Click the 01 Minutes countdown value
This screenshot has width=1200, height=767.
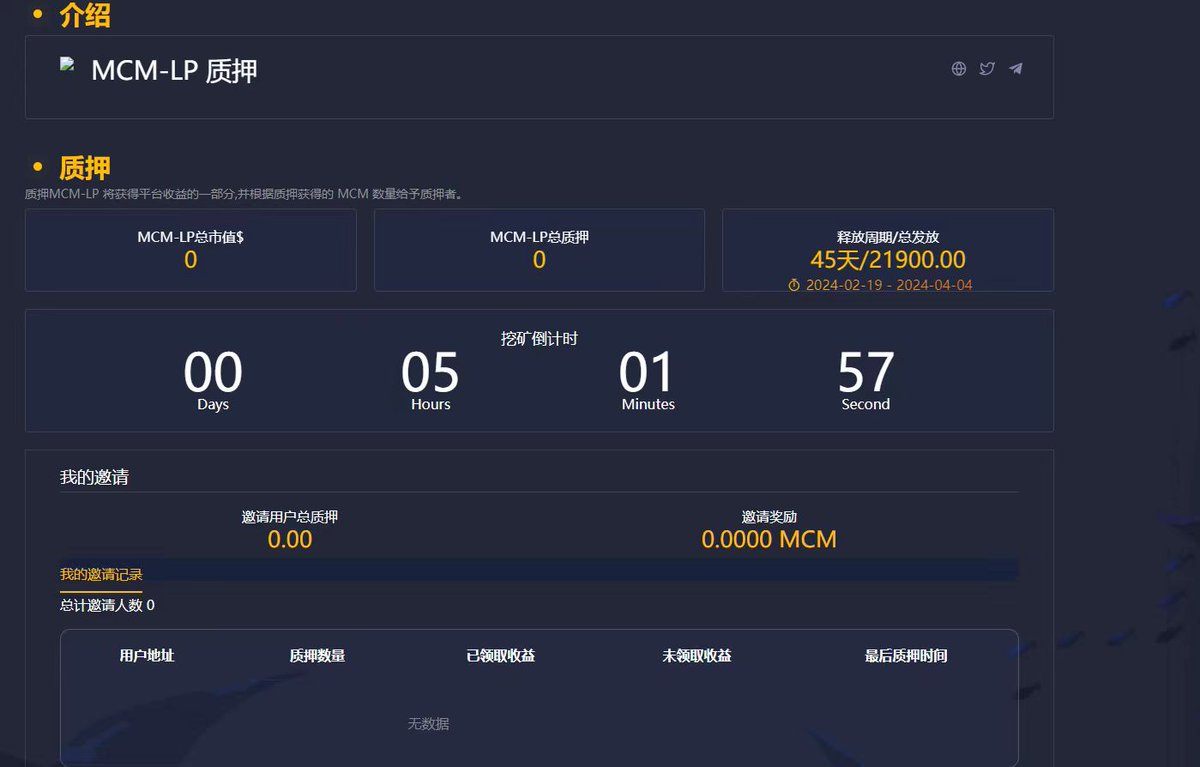click(x=648, y=372)
